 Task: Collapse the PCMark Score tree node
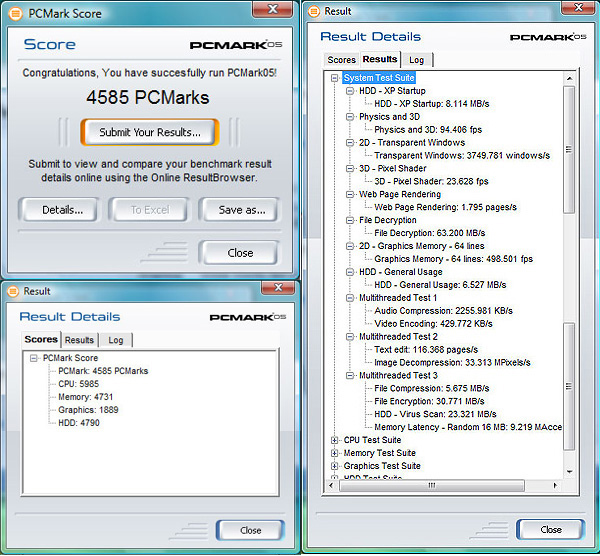(34, 358)
